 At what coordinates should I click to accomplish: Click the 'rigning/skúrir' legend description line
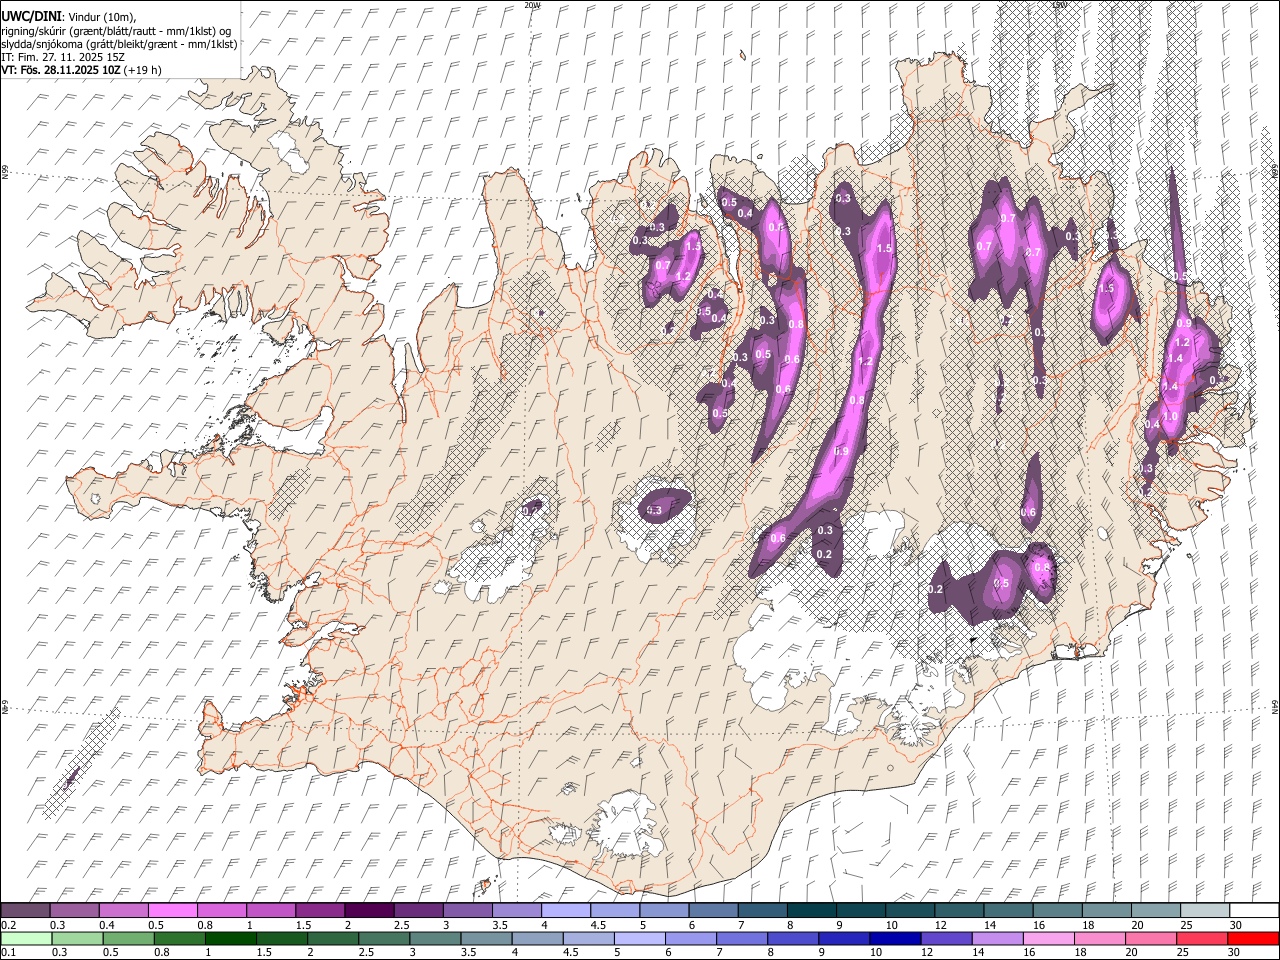(x=116, y=30)
